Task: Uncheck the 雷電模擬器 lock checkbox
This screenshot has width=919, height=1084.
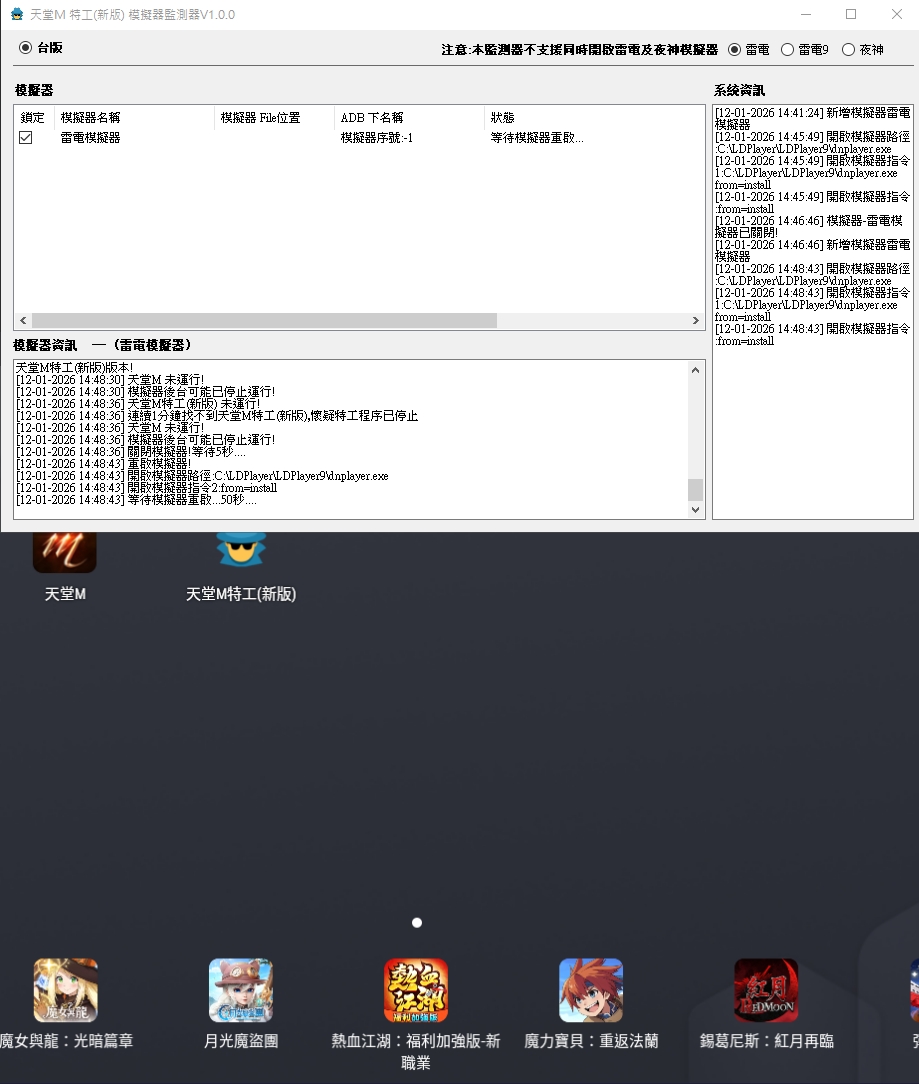Action: (x=26, y=138)
